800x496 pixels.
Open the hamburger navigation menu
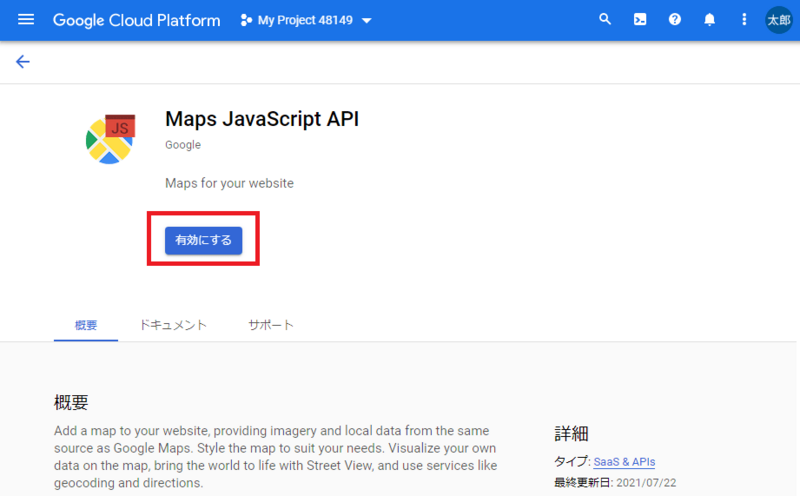26,20
